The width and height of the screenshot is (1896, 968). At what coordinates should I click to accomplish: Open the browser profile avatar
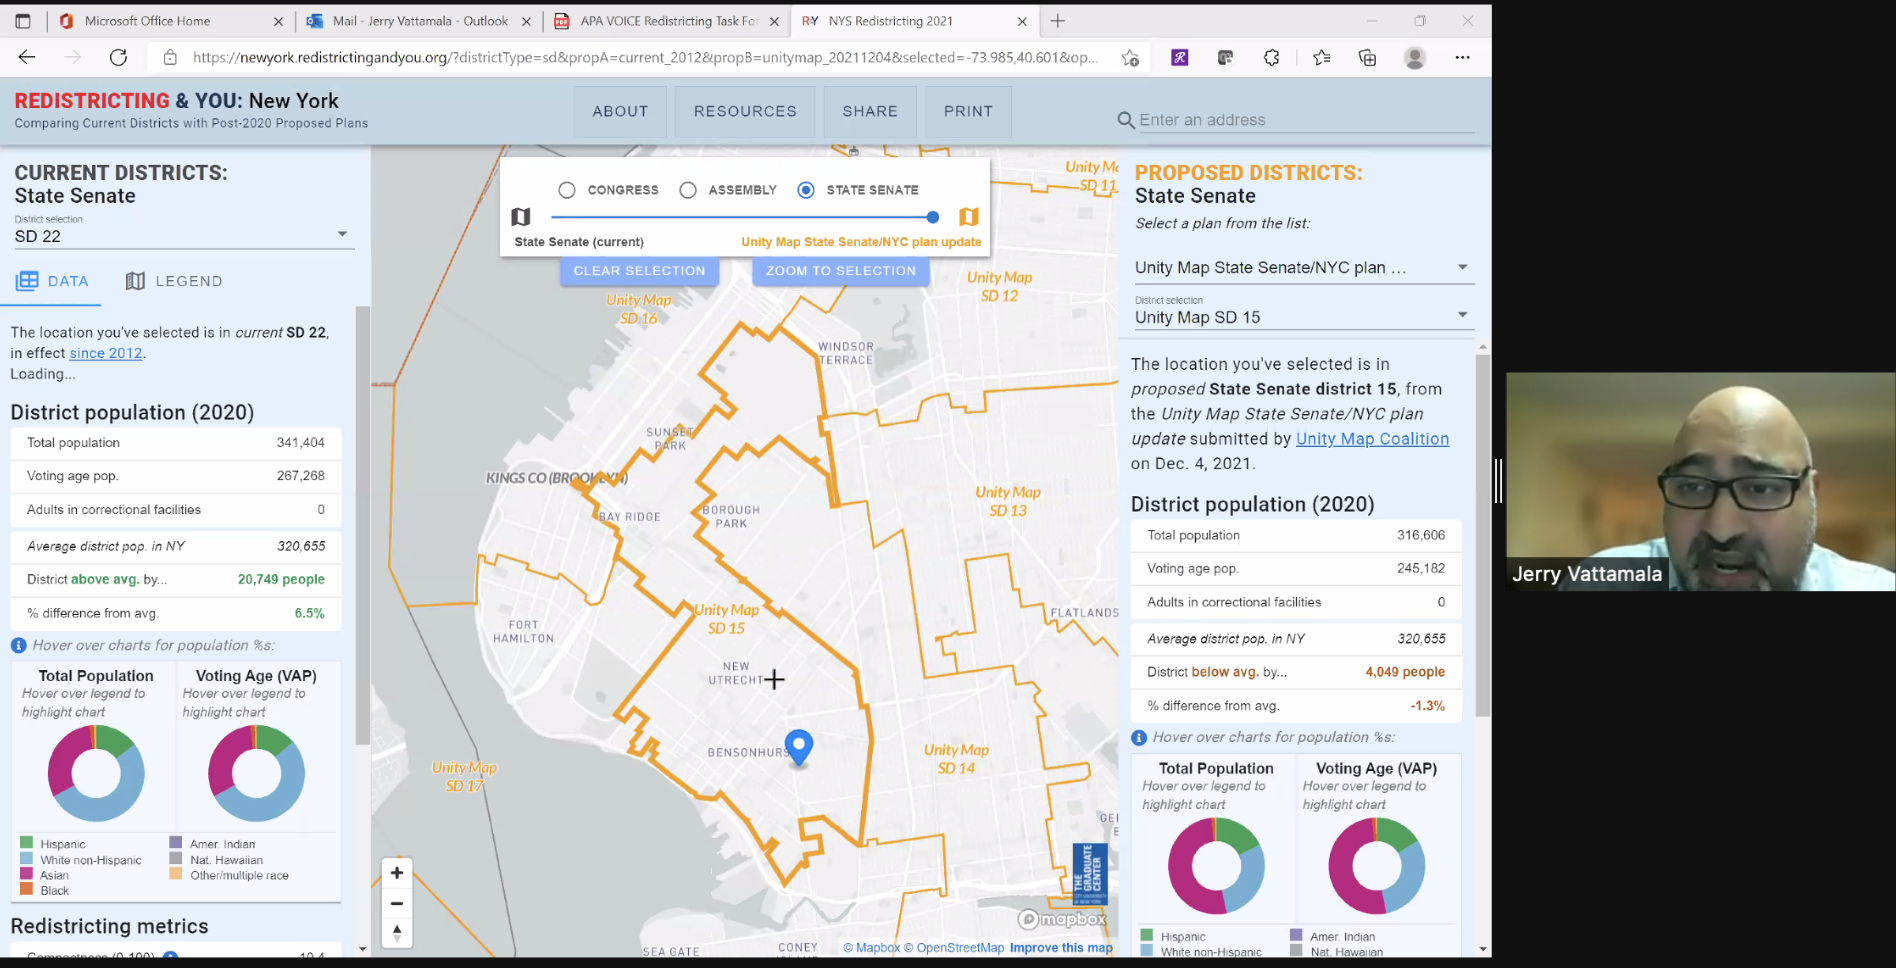[x=1414, y=57]
